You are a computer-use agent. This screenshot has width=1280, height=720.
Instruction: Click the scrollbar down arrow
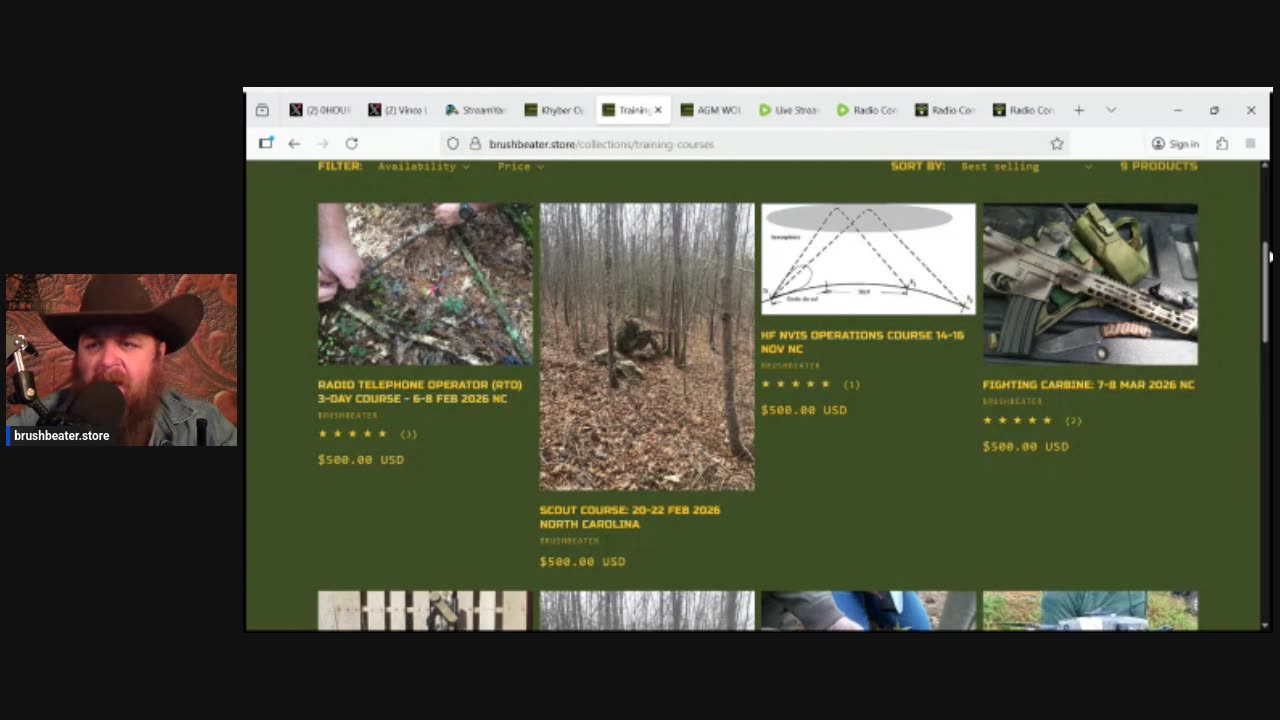pos(1265,625)
